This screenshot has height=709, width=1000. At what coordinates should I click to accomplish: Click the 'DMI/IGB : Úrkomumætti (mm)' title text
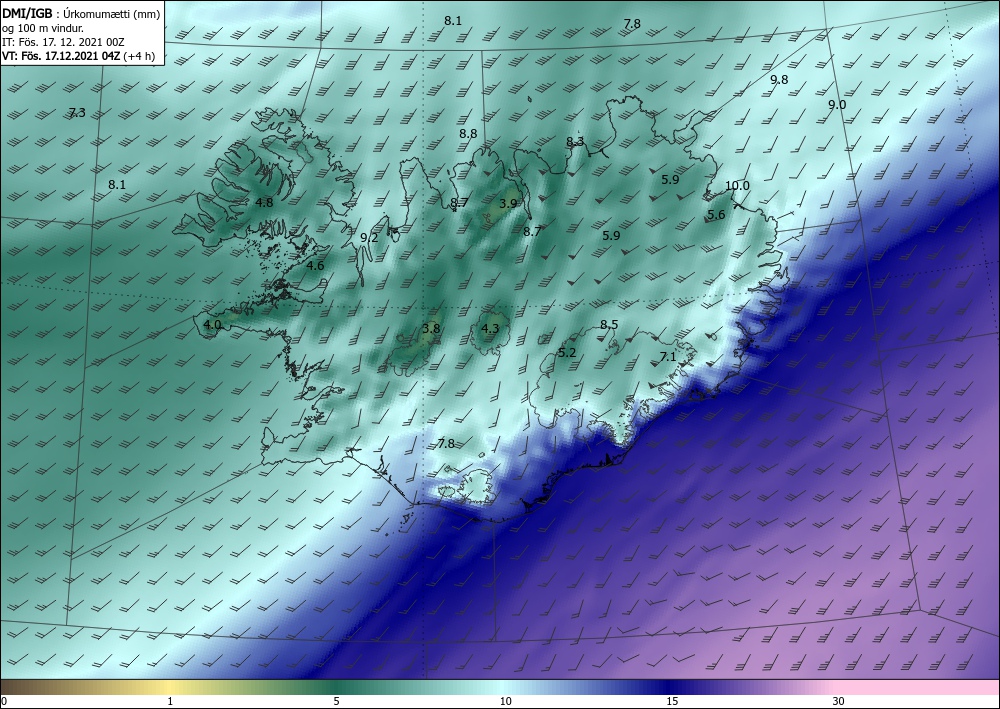click(x=81, y=13)
